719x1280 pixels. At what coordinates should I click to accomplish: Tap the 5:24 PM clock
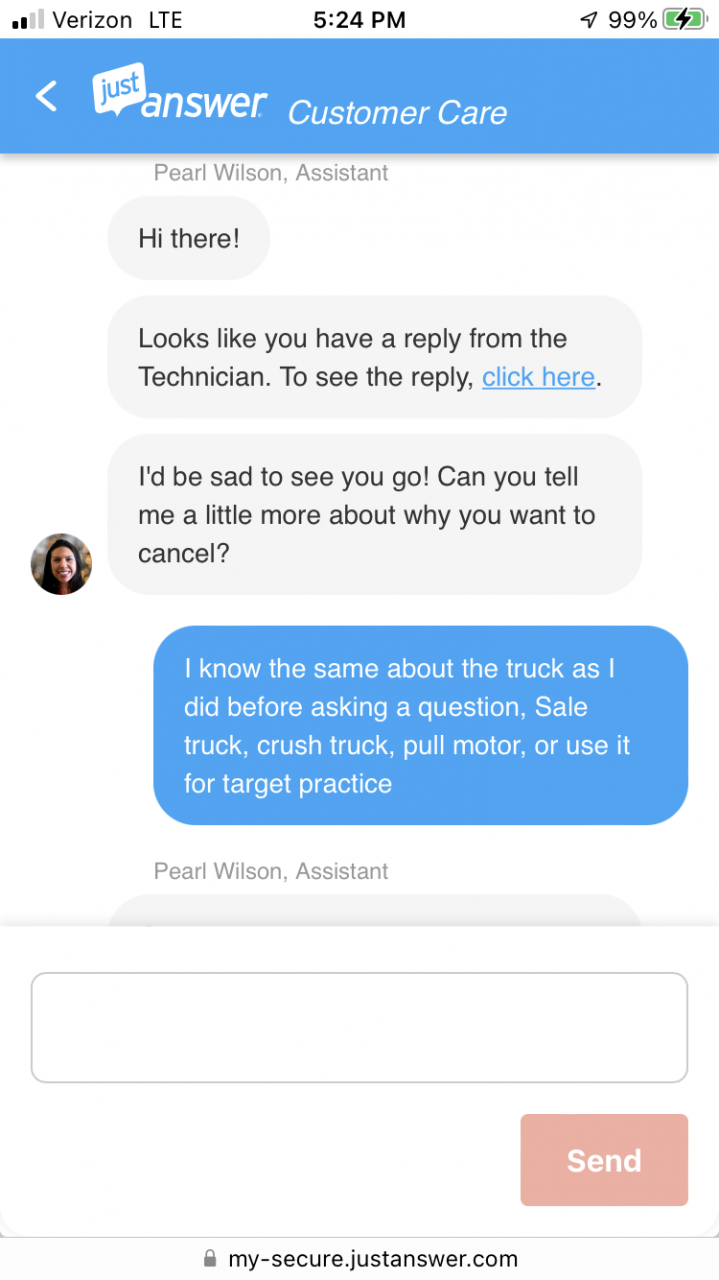coord(359,19)
